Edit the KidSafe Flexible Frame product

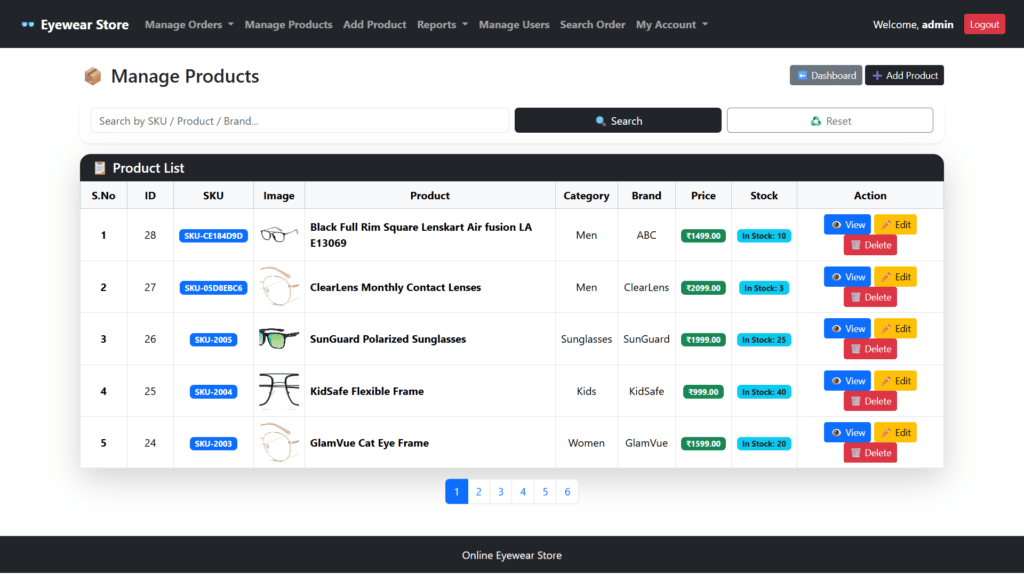[895, 381]
